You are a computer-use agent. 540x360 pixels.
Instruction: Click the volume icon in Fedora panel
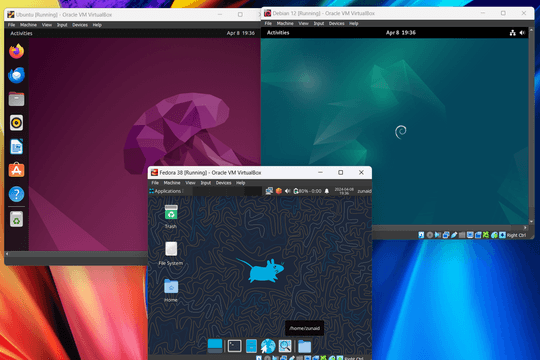288,191
